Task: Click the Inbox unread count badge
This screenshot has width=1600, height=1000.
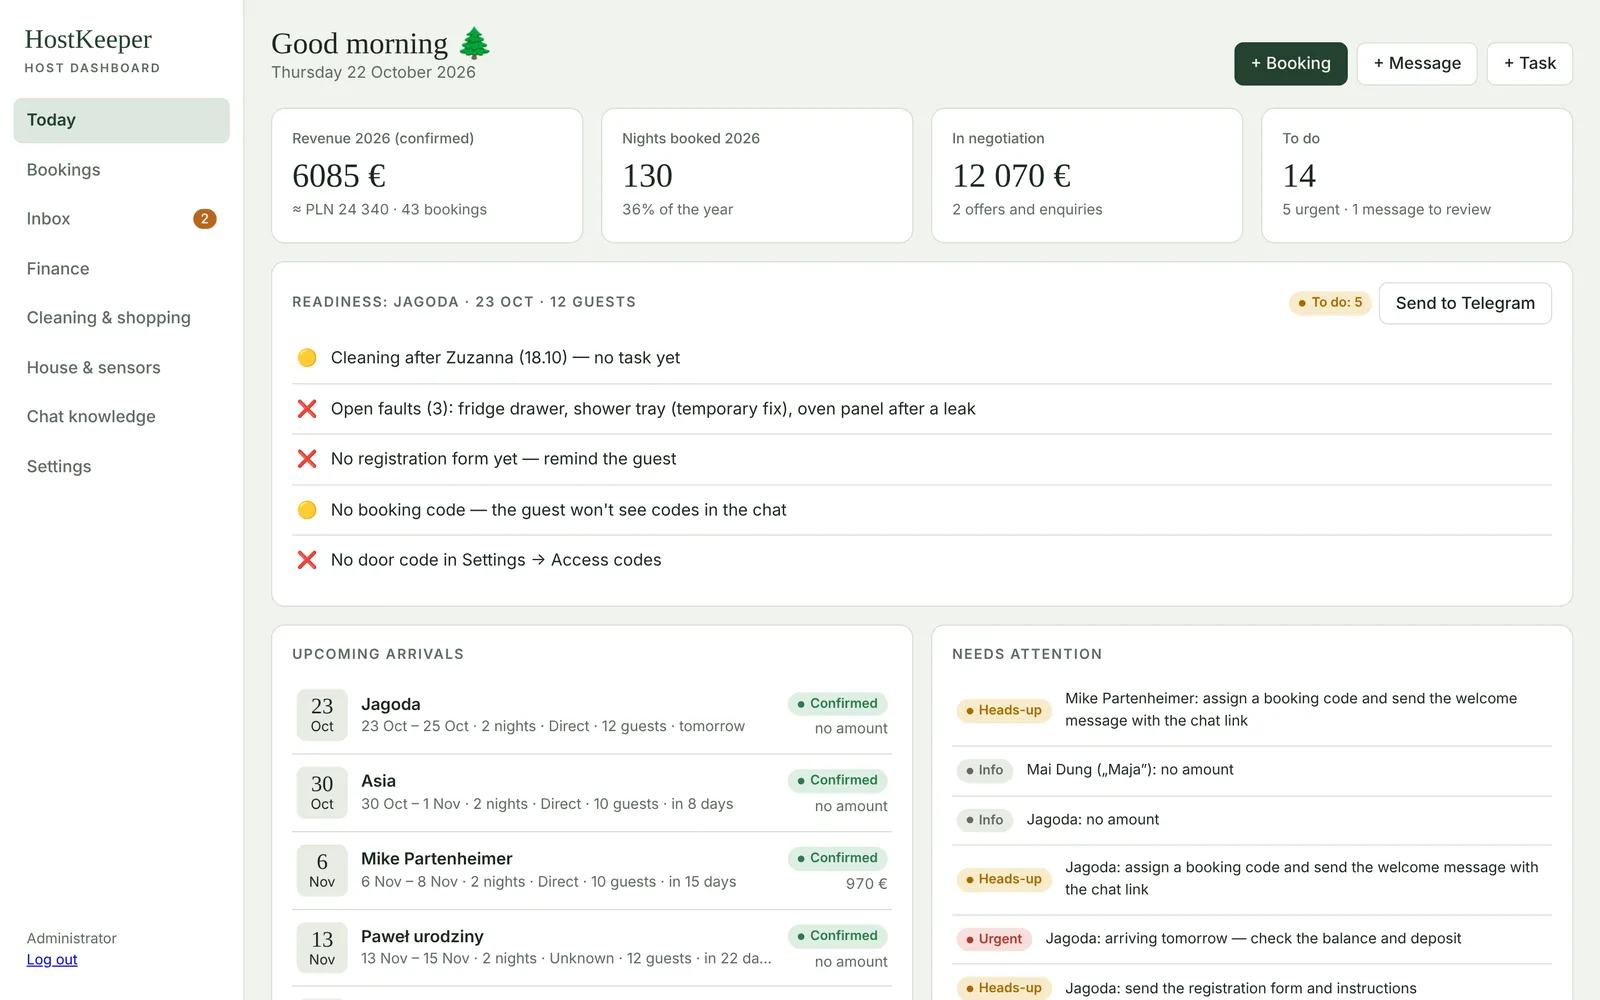Action: (x=205, y=219)
